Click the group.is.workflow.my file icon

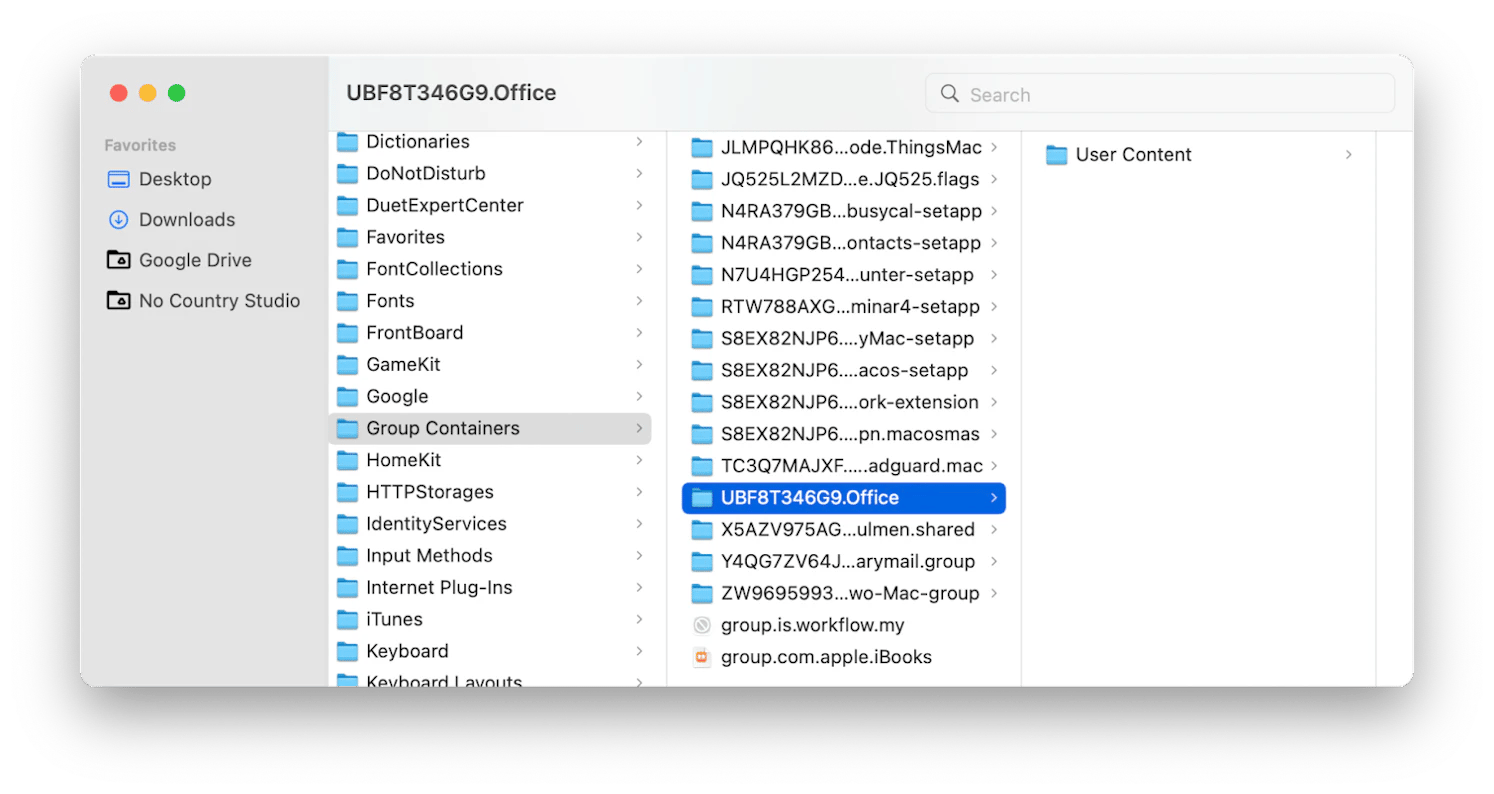(x=702, y=625)
